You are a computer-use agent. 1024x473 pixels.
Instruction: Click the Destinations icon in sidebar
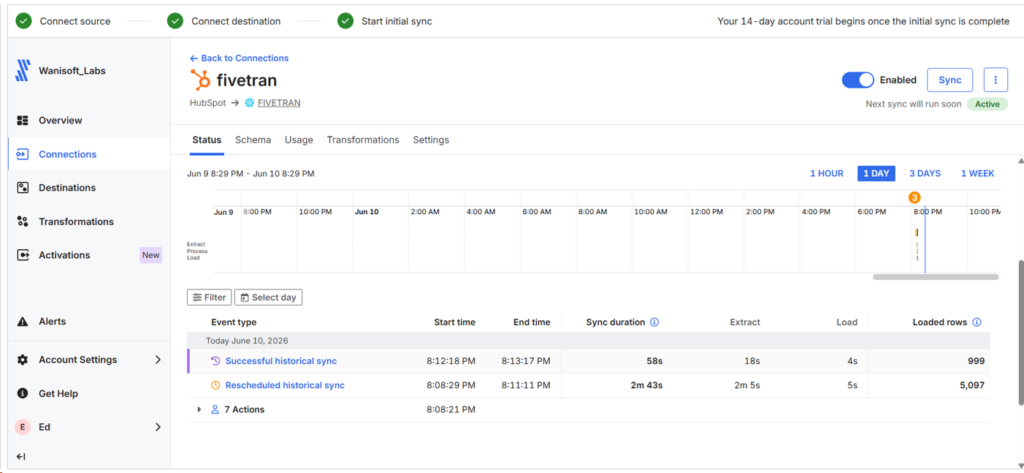coord(23,188)
